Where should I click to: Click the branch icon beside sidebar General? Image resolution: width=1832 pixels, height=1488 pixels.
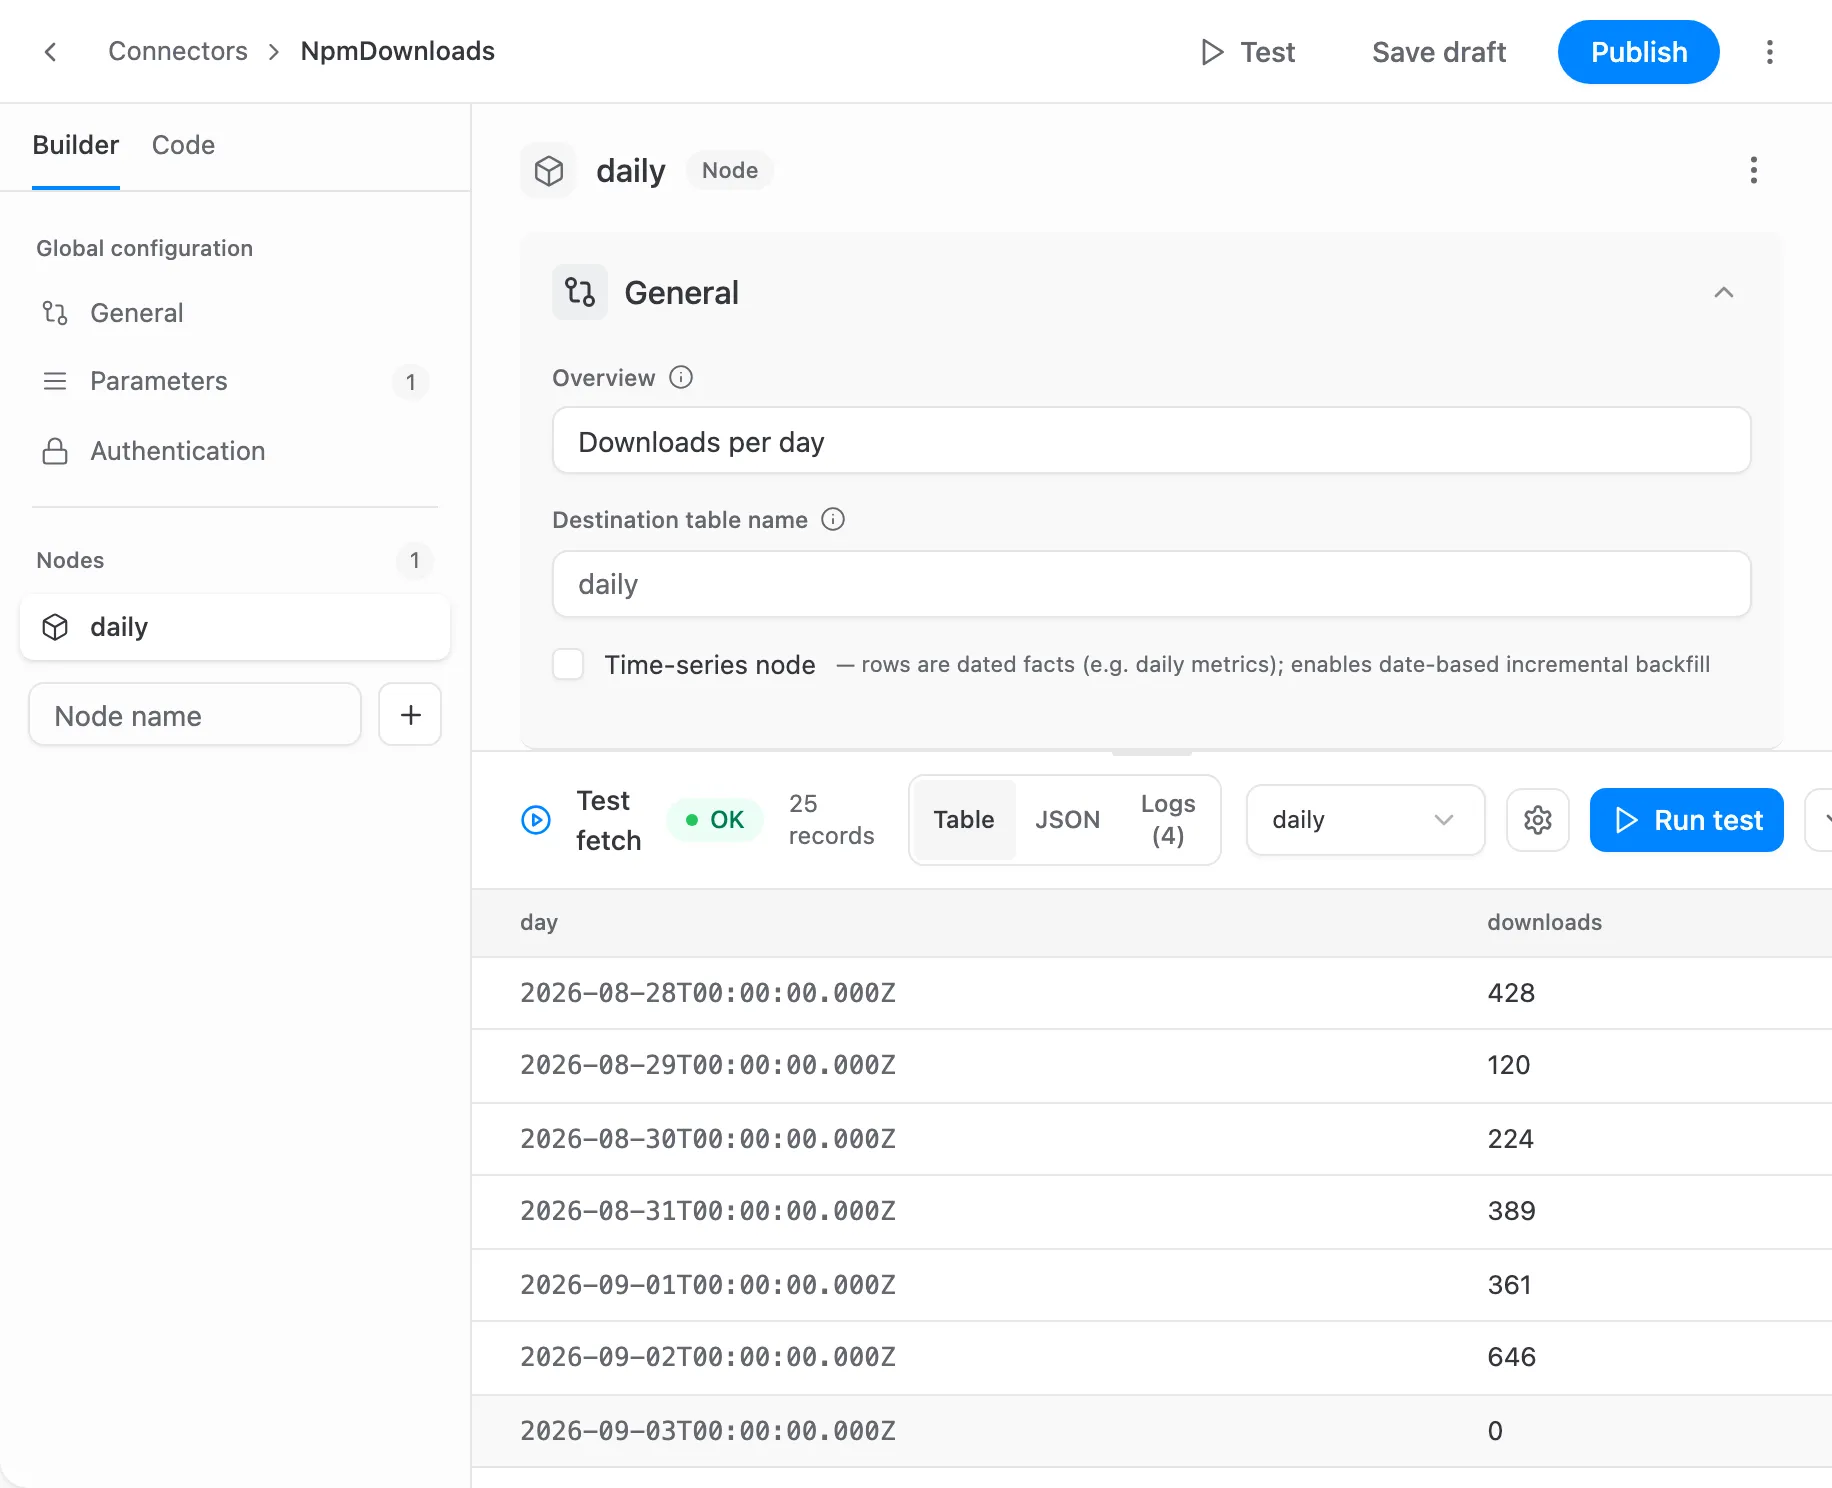[x=55, y=313]
